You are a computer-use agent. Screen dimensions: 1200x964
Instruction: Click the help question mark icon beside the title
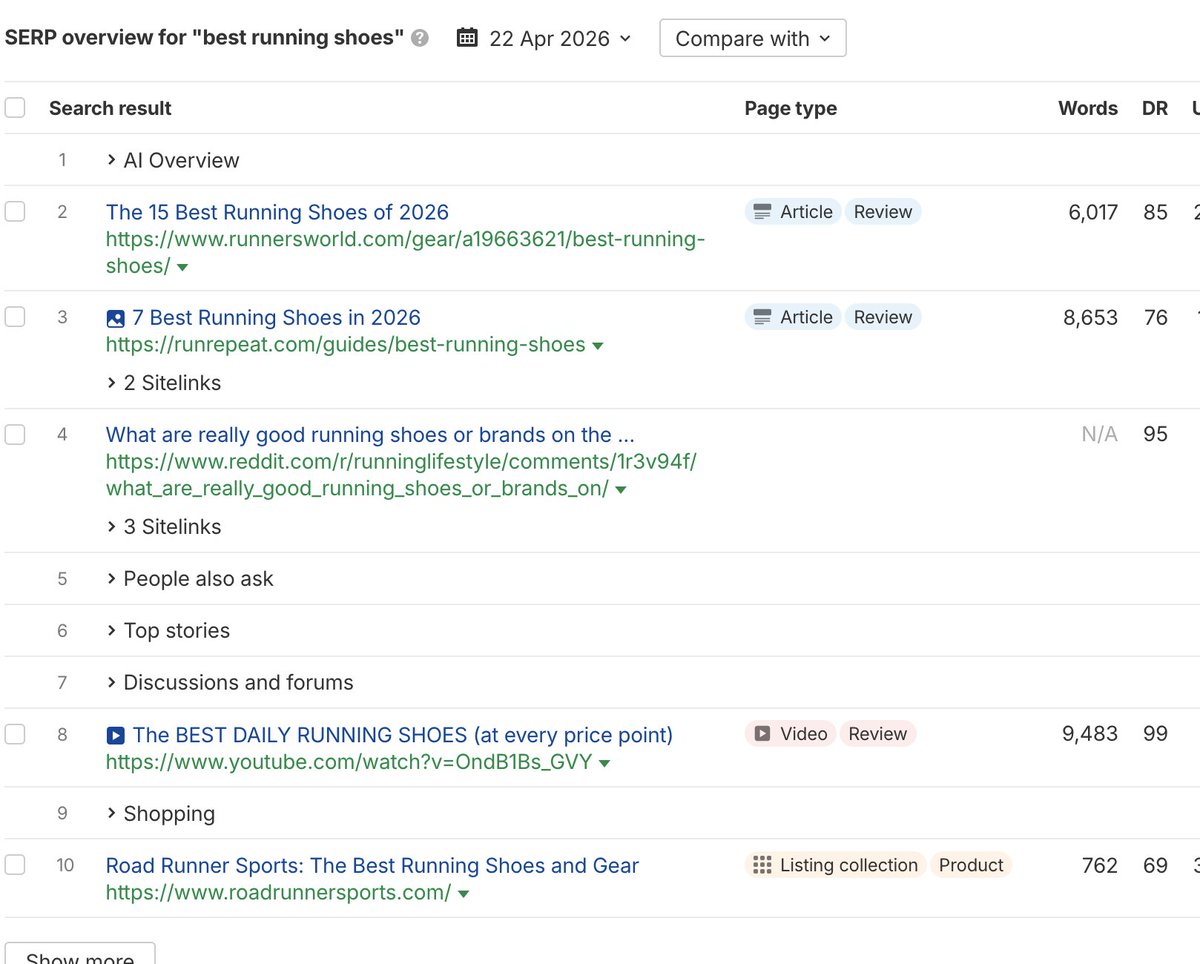click(420, 39)
